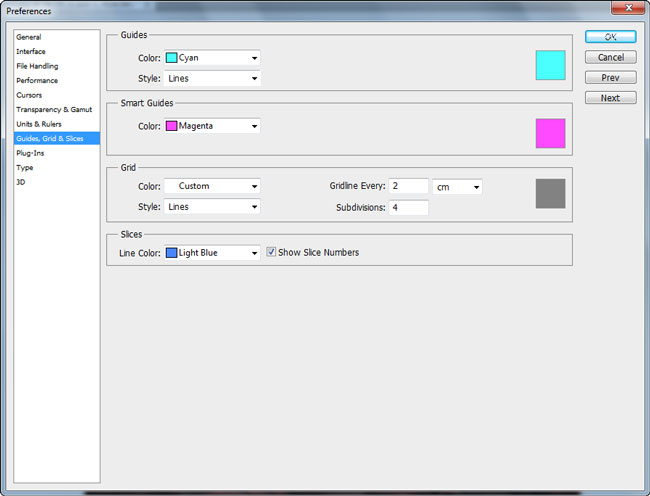
Task: Change the Grid Style dropdown
Action: tap(212, 207)
